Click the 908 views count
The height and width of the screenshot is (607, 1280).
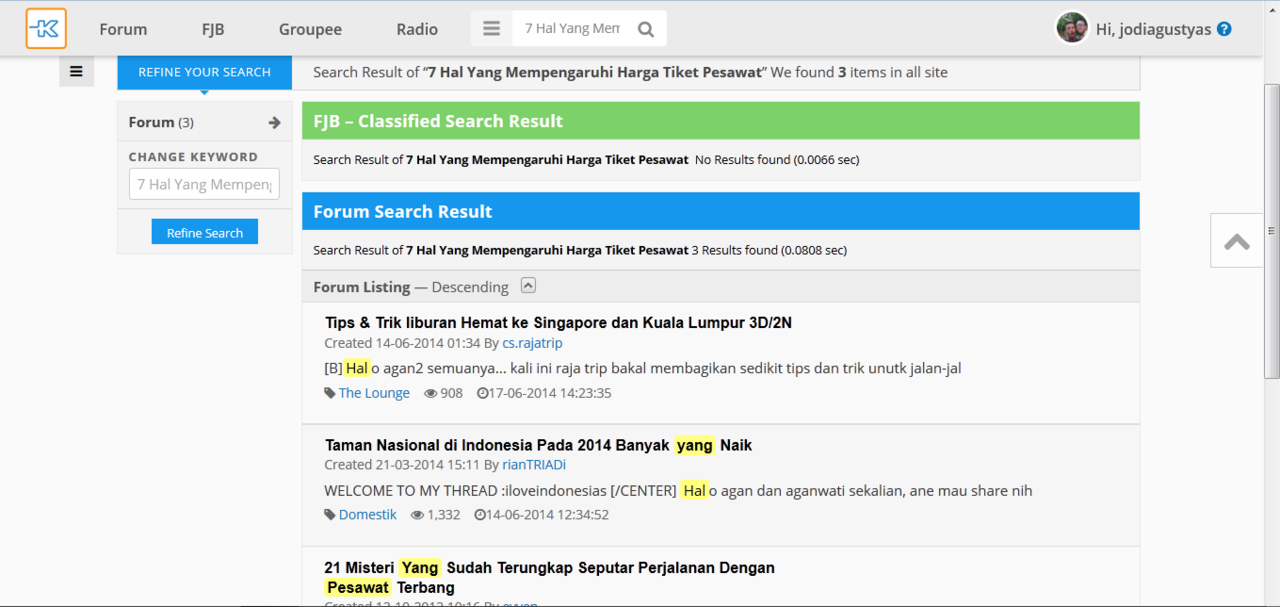452,393
